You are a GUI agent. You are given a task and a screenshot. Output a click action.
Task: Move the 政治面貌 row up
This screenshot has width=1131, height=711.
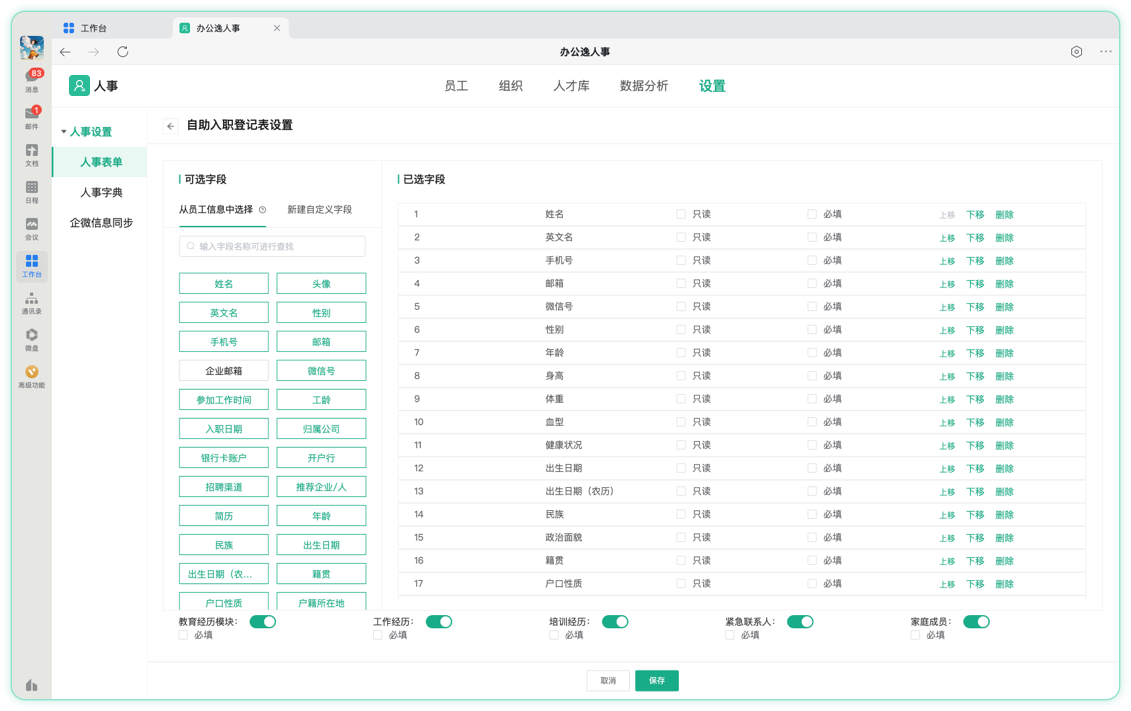pos(947,538)
